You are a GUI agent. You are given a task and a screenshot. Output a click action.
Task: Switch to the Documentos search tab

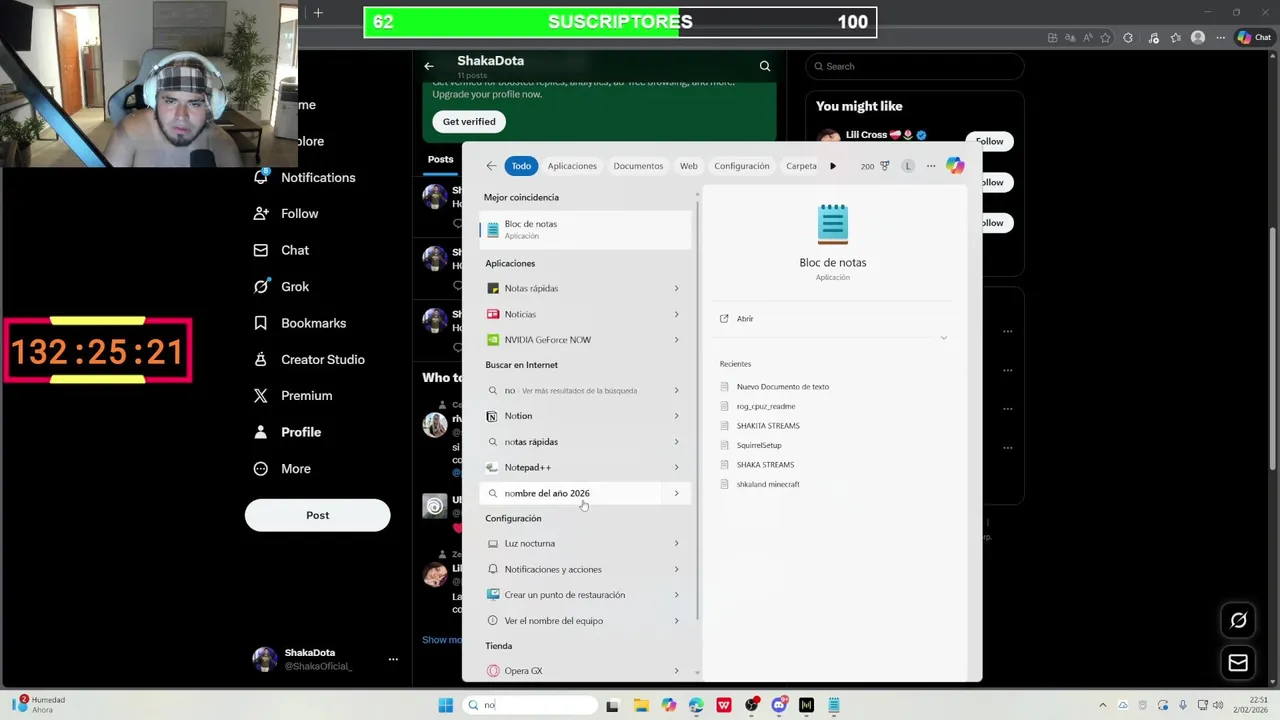[x=638, y=166]
